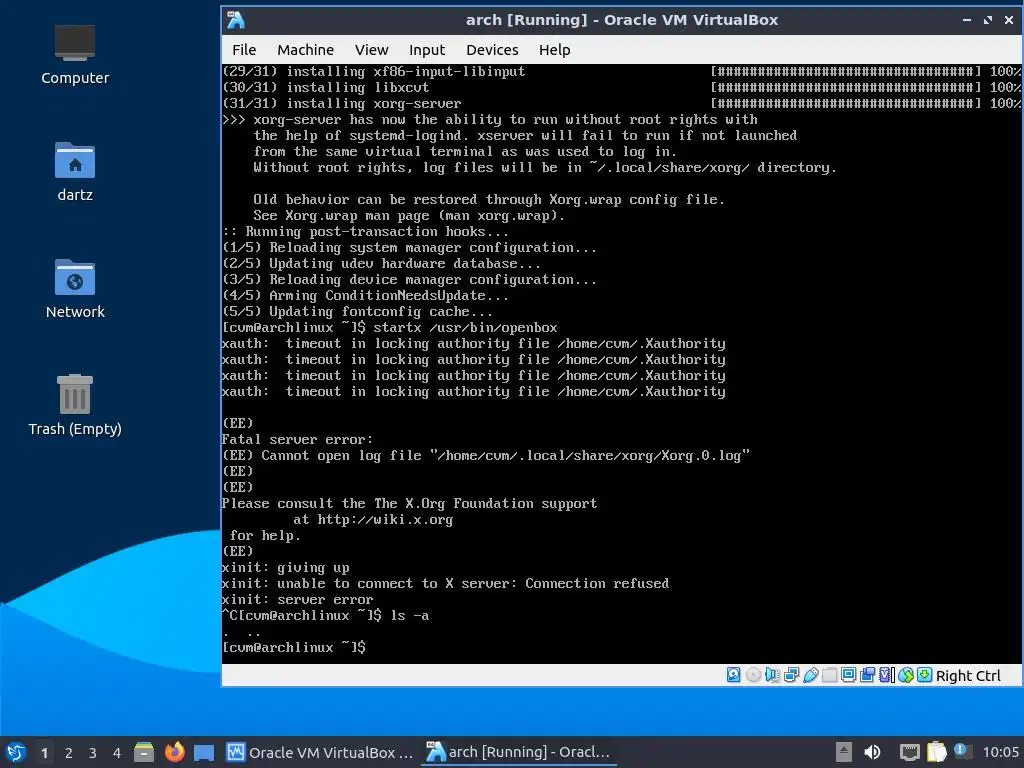This screenshot has width=1024, height=768.
Task: Open the Devices menu
Action: (x=492, y=50)
